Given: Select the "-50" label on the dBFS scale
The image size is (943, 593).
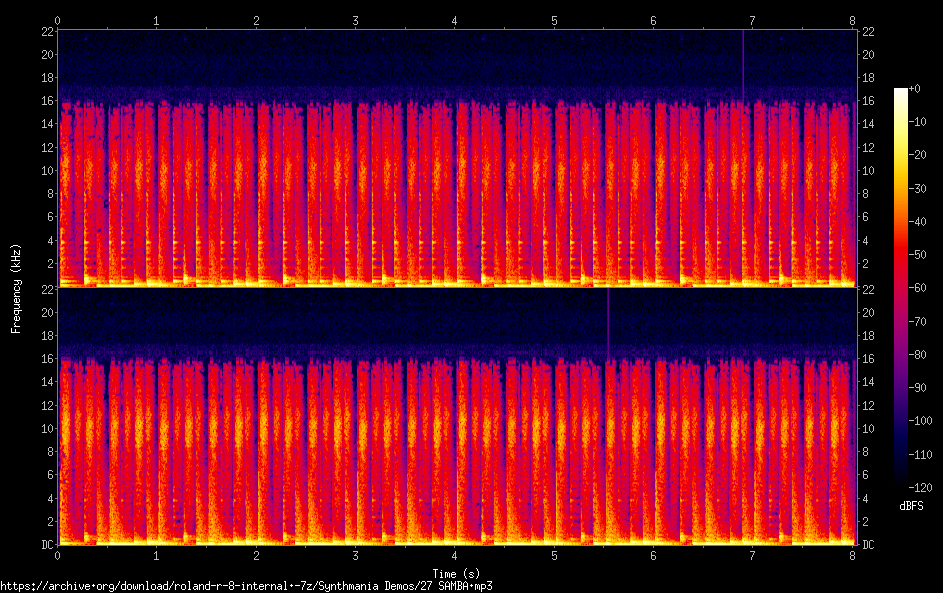Looking at the screenshot, I should click(917, 254).
